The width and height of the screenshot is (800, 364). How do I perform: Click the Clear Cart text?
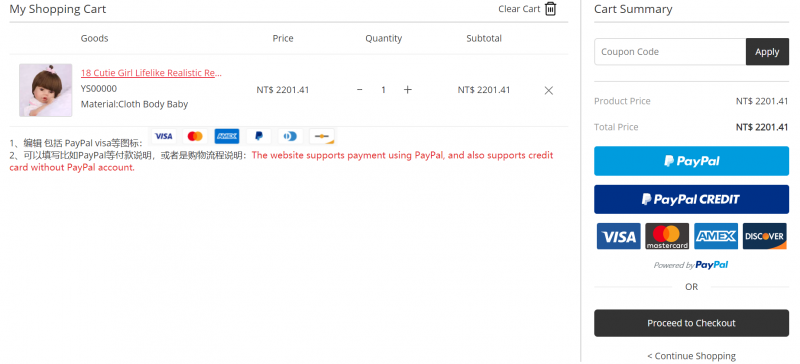pos(519,9)
